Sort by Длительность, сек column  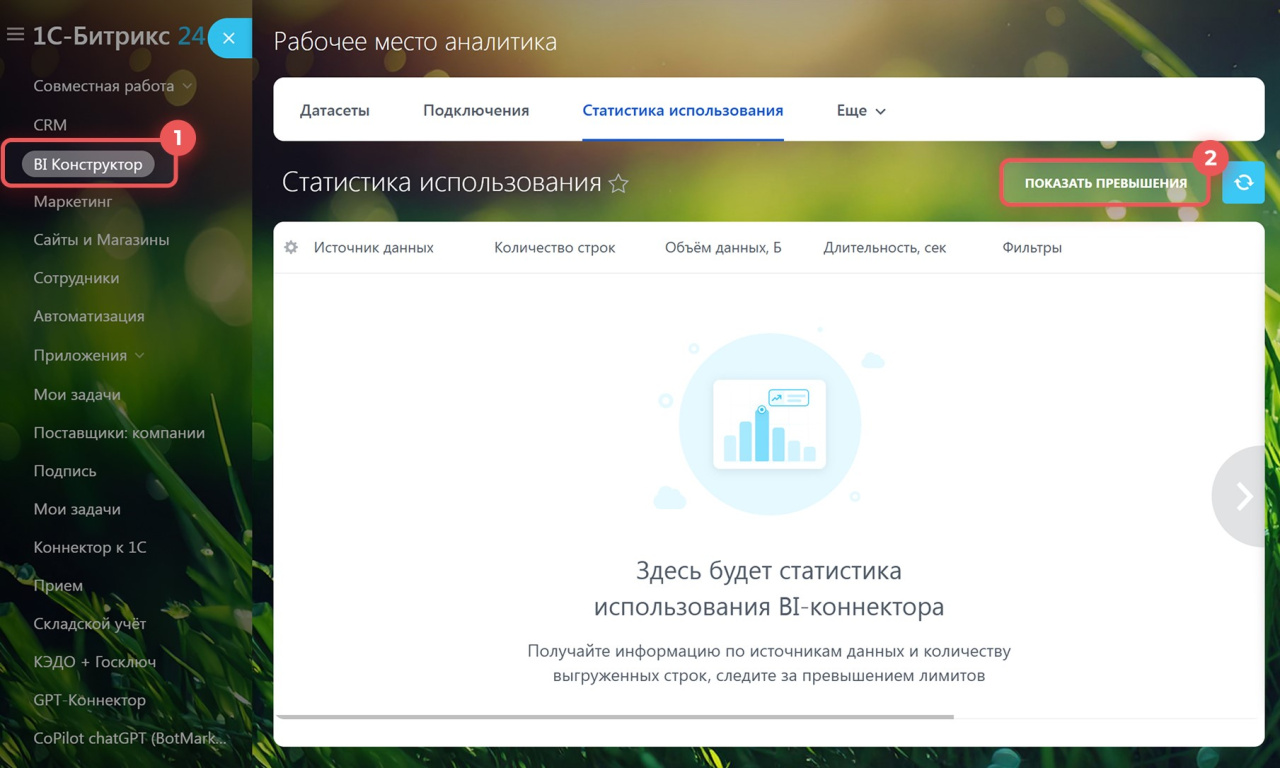point(885,247)
